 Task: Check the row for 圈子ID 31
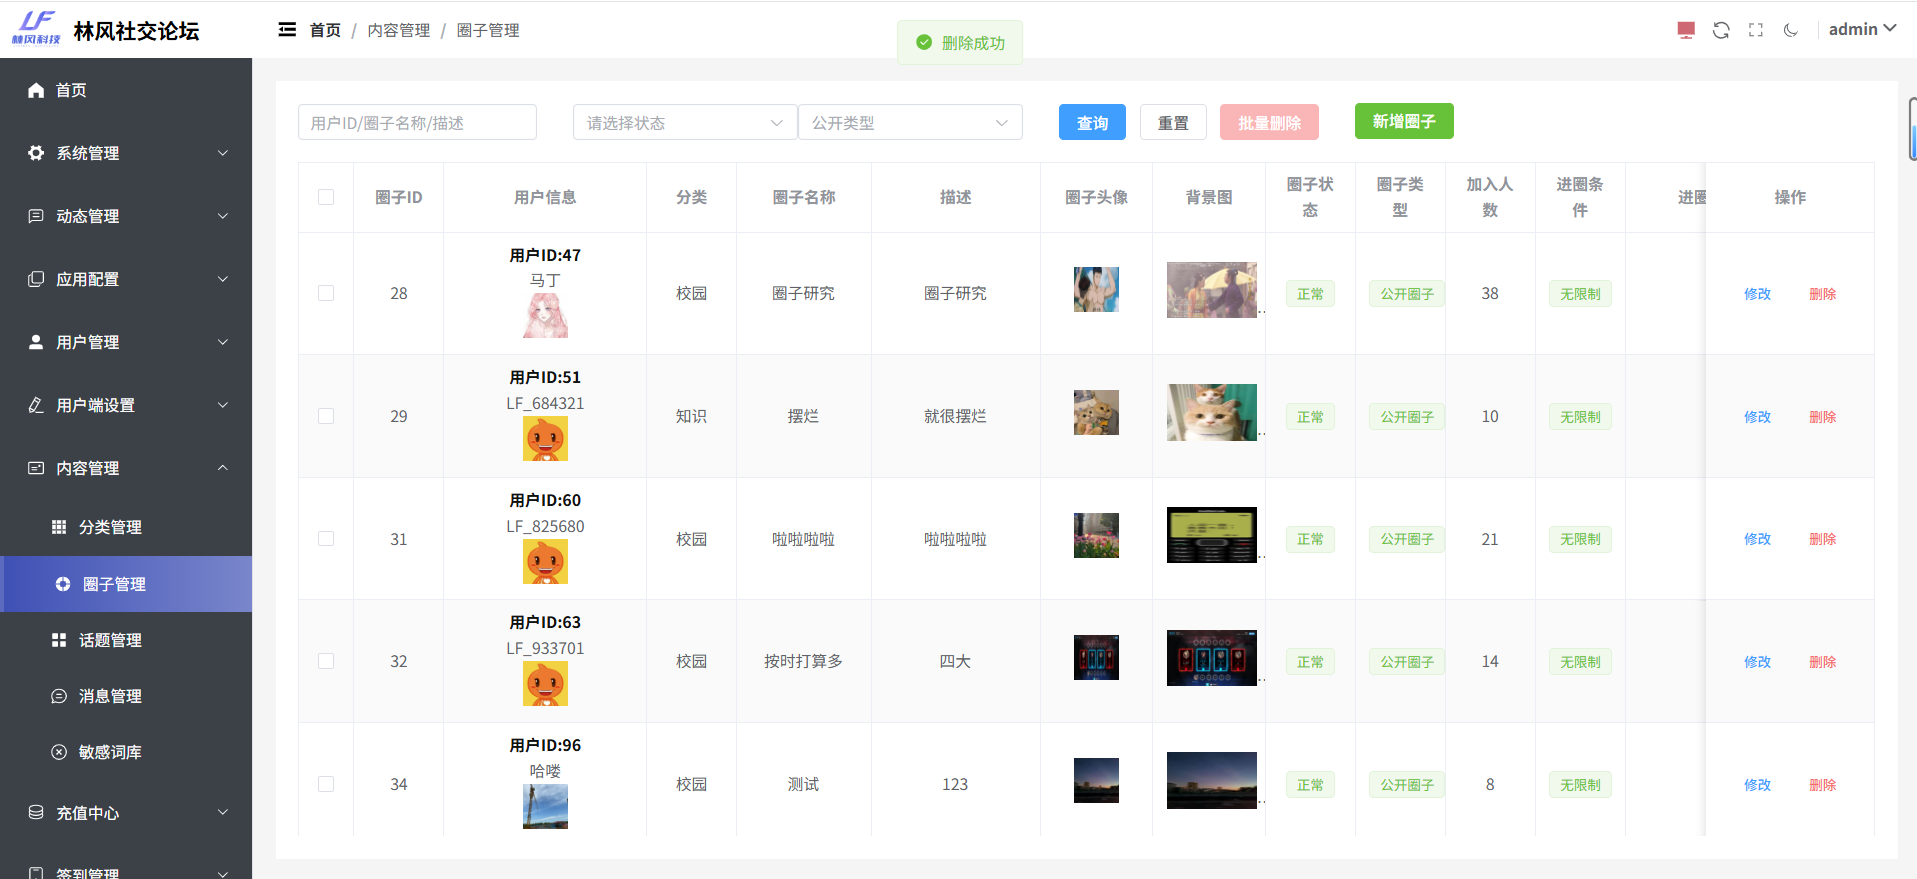pyautogui.click(x=326, y=539)
